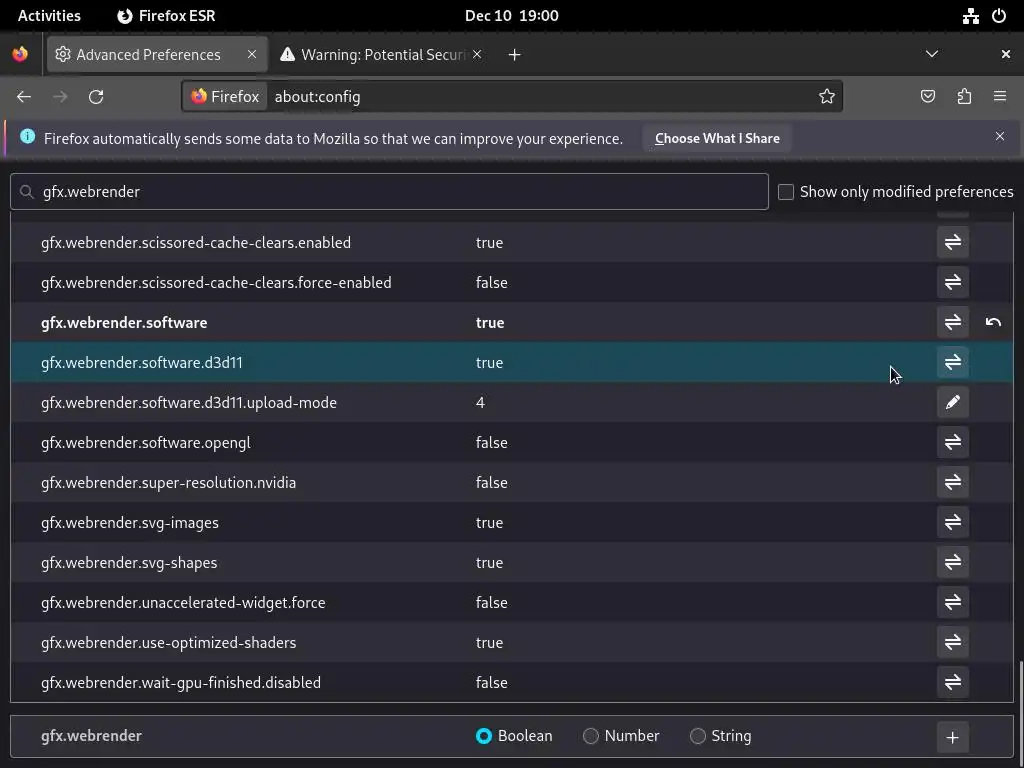The width and height of the screenshot is (1024, 768).
Task: Open the system status menu
Action: coord(984,16)
